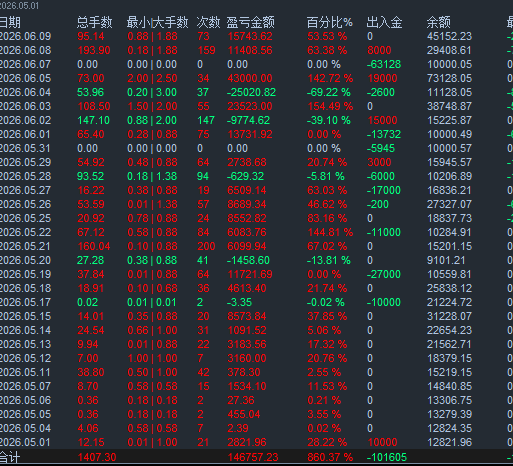Click total lots sum 1407.30
The width and height of the screenshot is (513, 466).
(97, 457)
